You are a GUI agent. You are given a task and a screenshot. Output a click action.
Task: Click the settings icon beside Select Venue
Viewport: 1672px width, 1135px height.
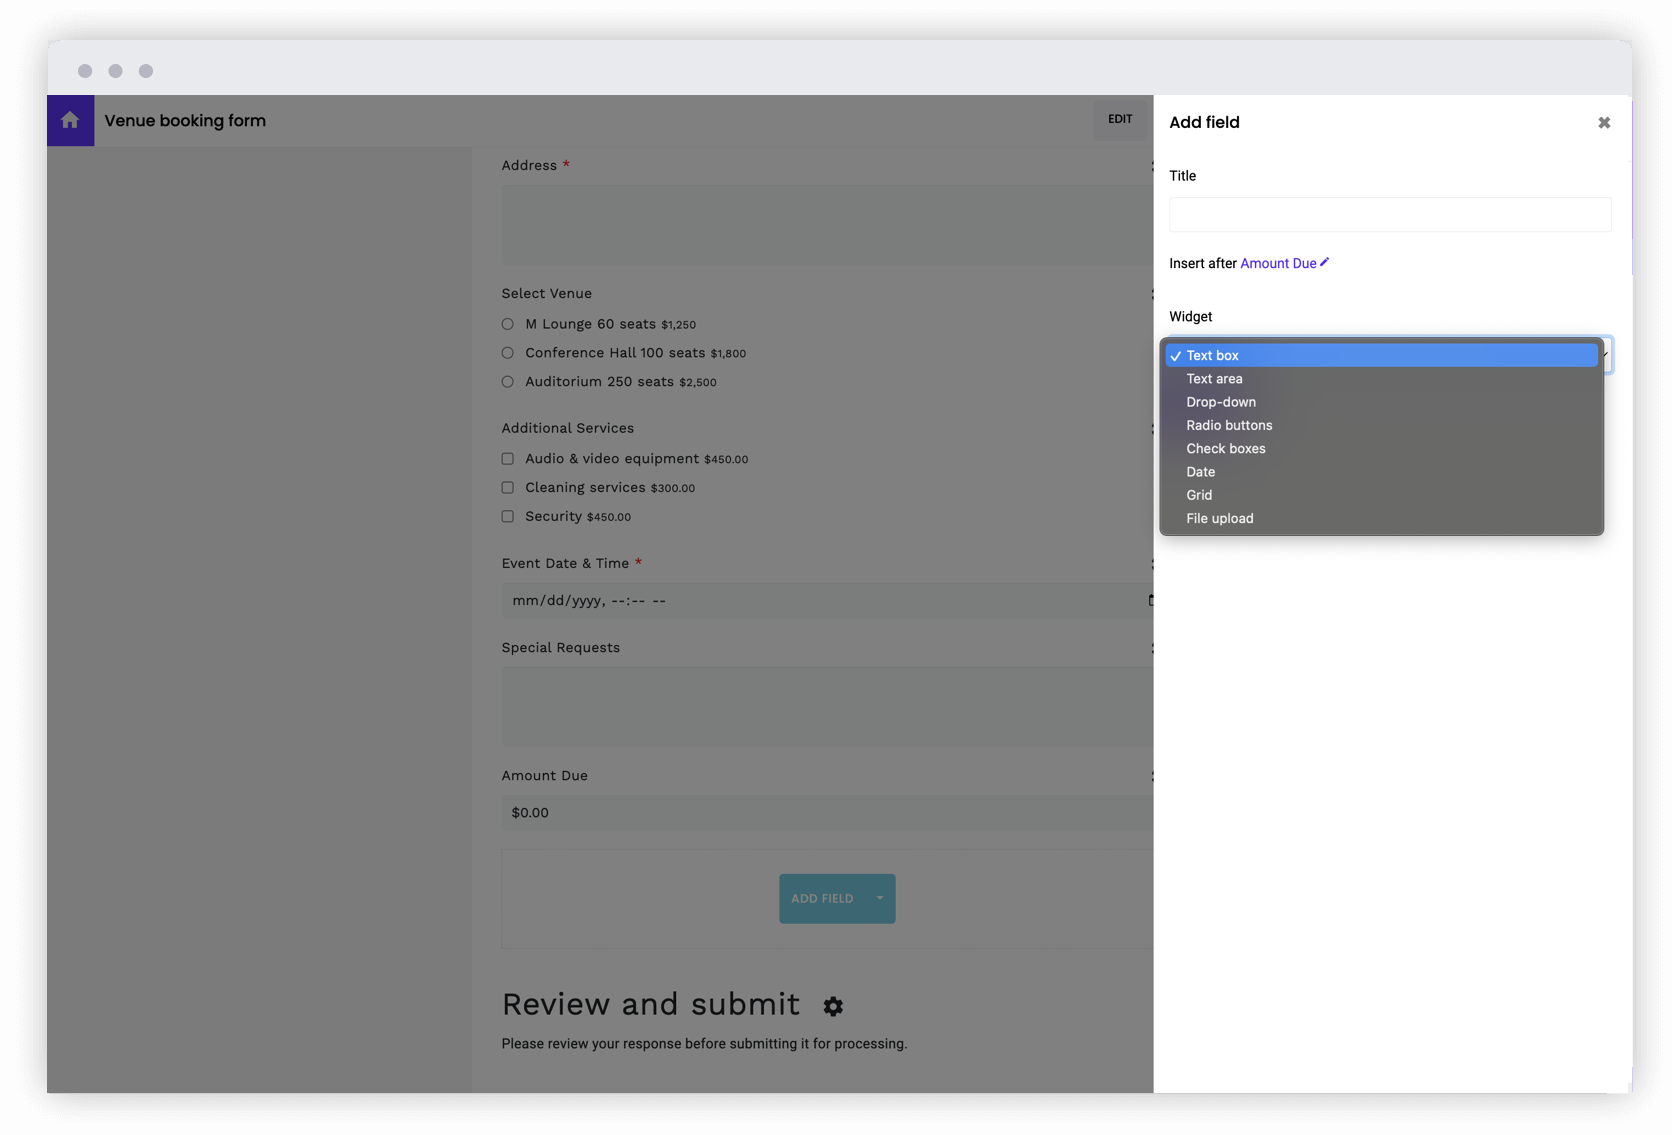(1151, 293)
